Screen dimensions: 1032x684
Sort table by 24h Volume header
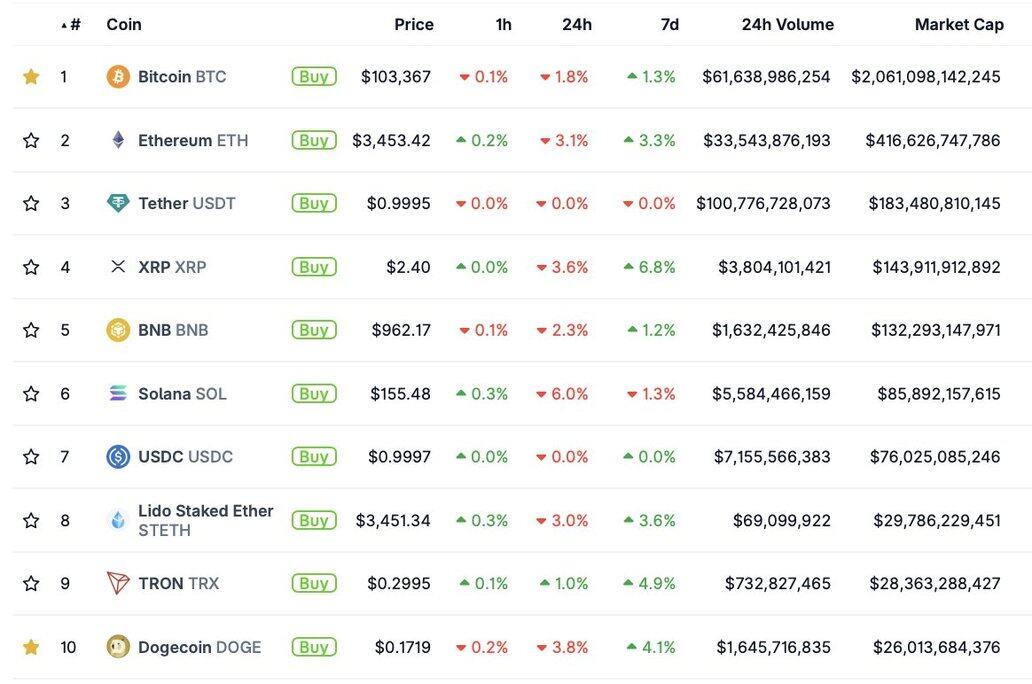point(787,24)
